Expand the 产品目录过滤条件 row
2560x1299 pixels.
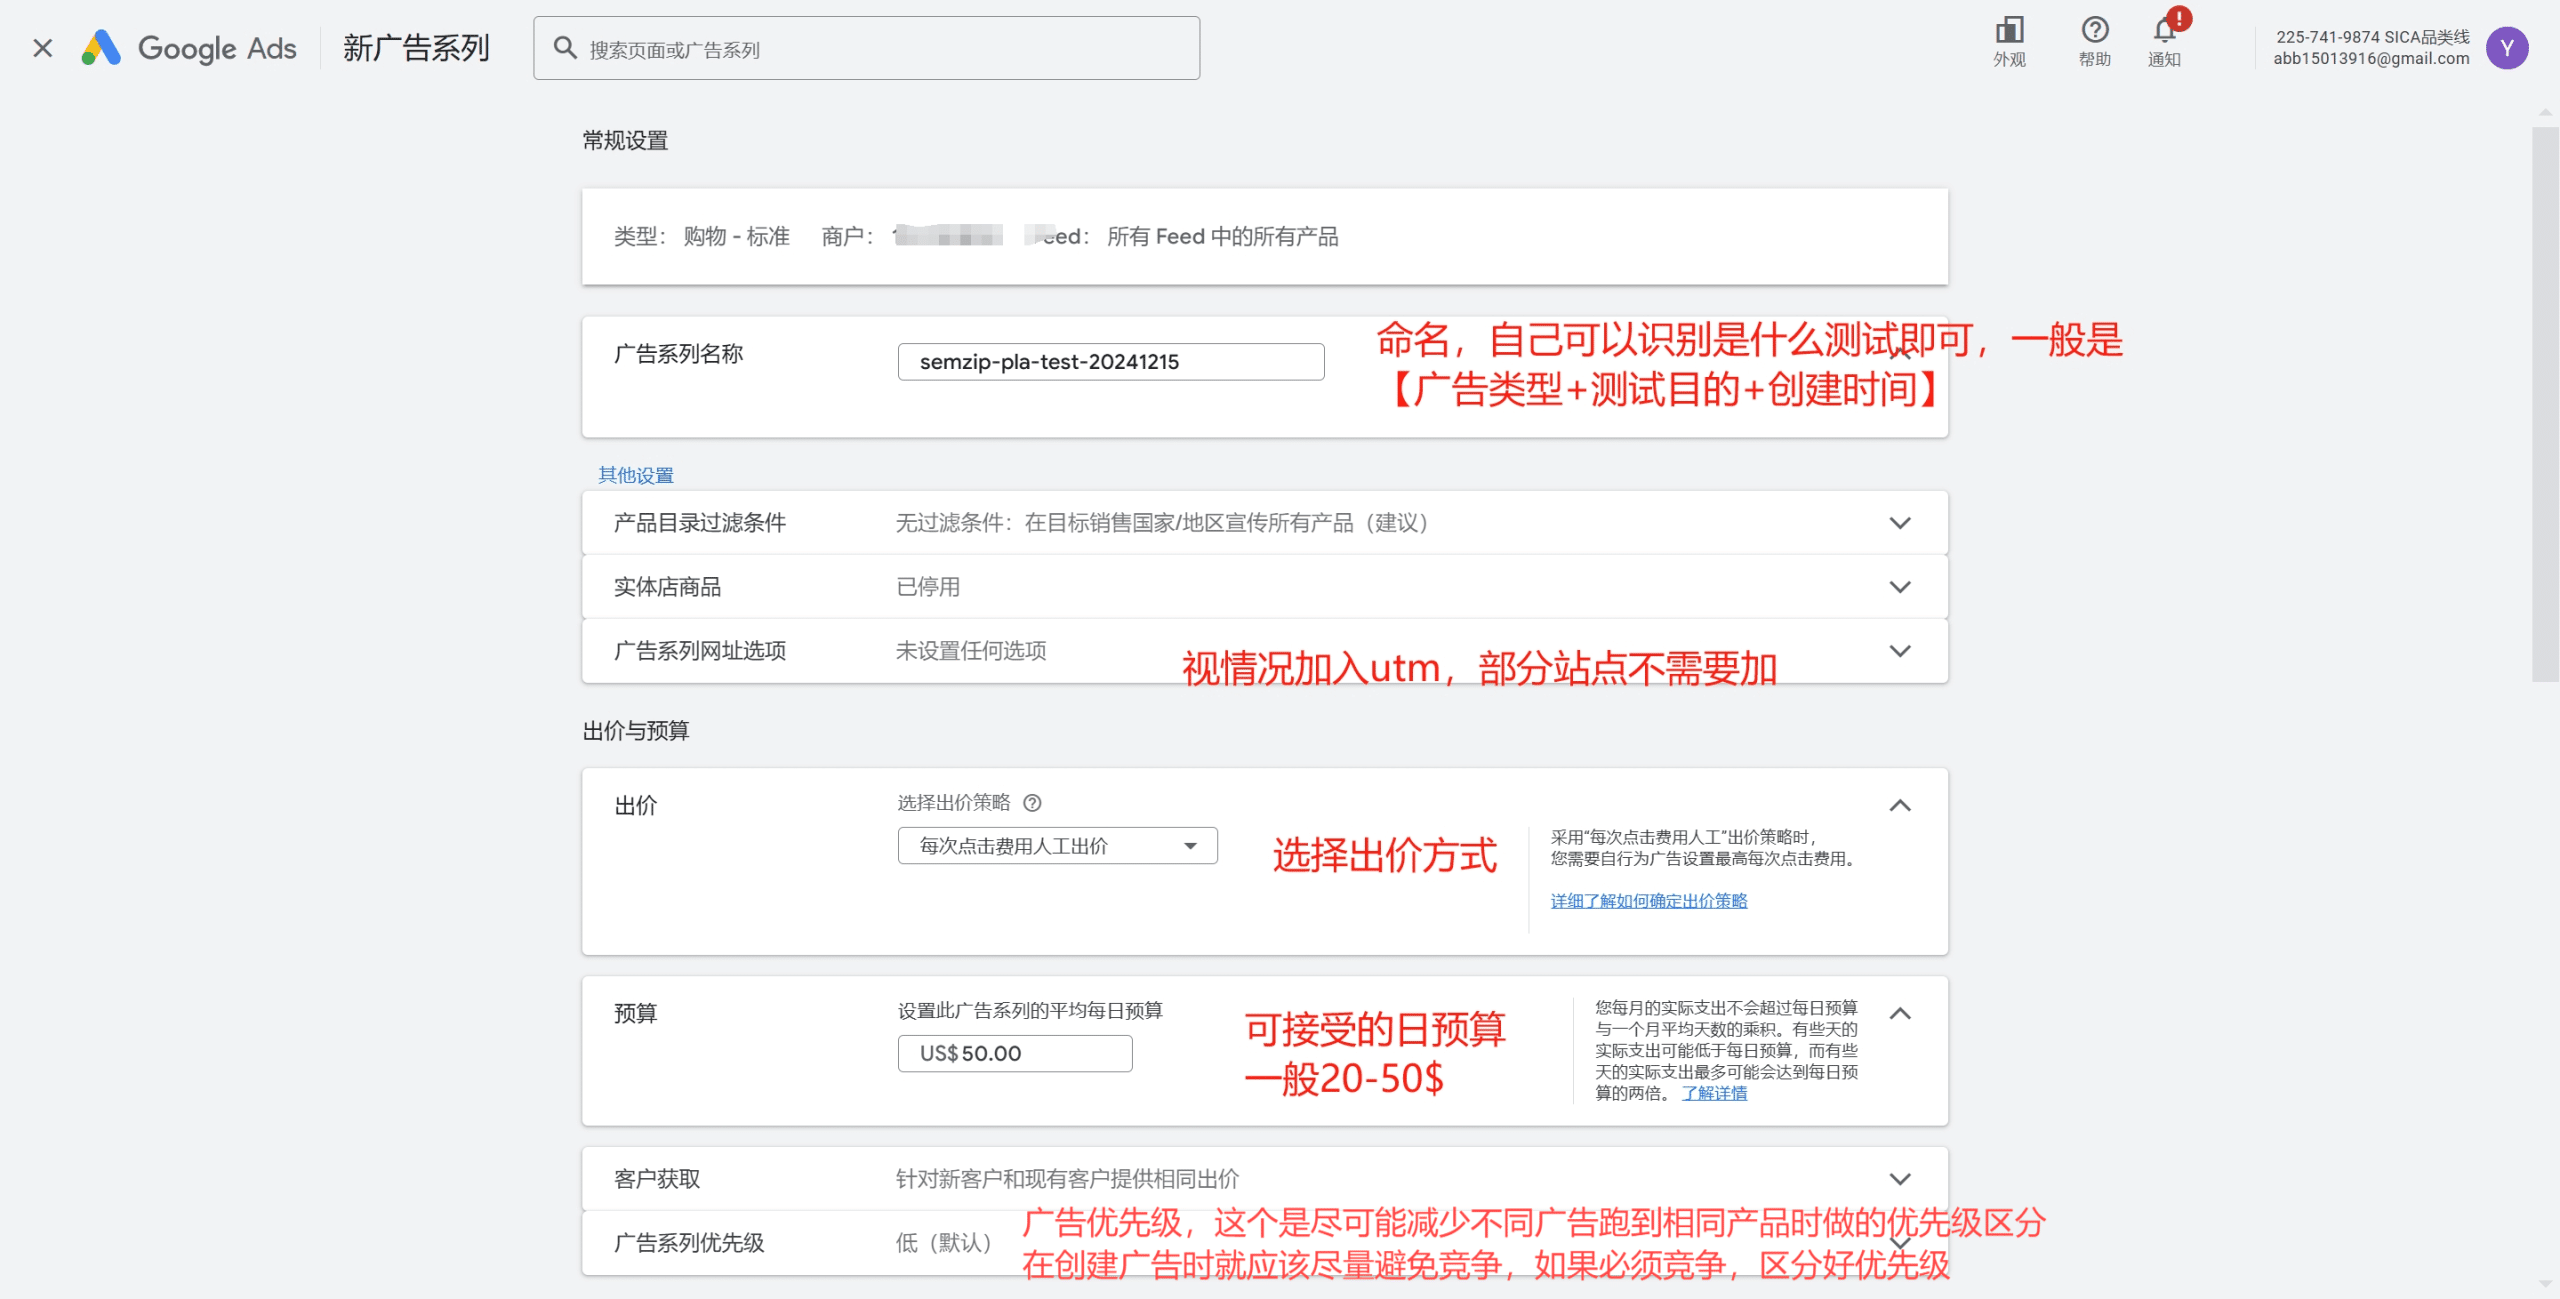point(1265,523)
